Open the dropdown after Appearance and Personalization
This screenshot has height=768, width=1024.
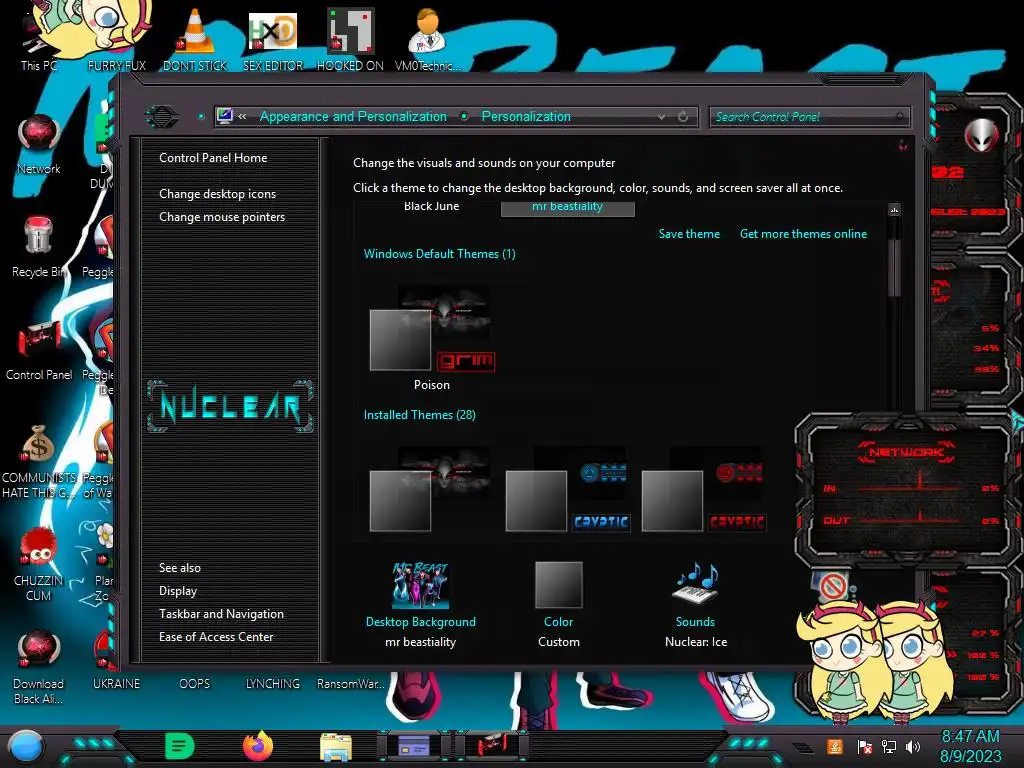[464, 116]
